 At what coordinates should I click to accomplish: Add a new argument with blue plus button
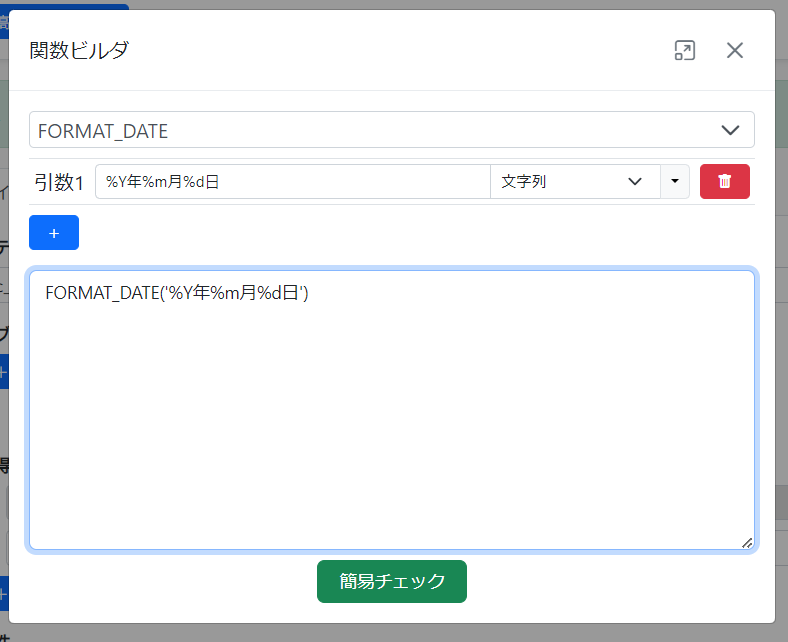click(x=54, y=232)
